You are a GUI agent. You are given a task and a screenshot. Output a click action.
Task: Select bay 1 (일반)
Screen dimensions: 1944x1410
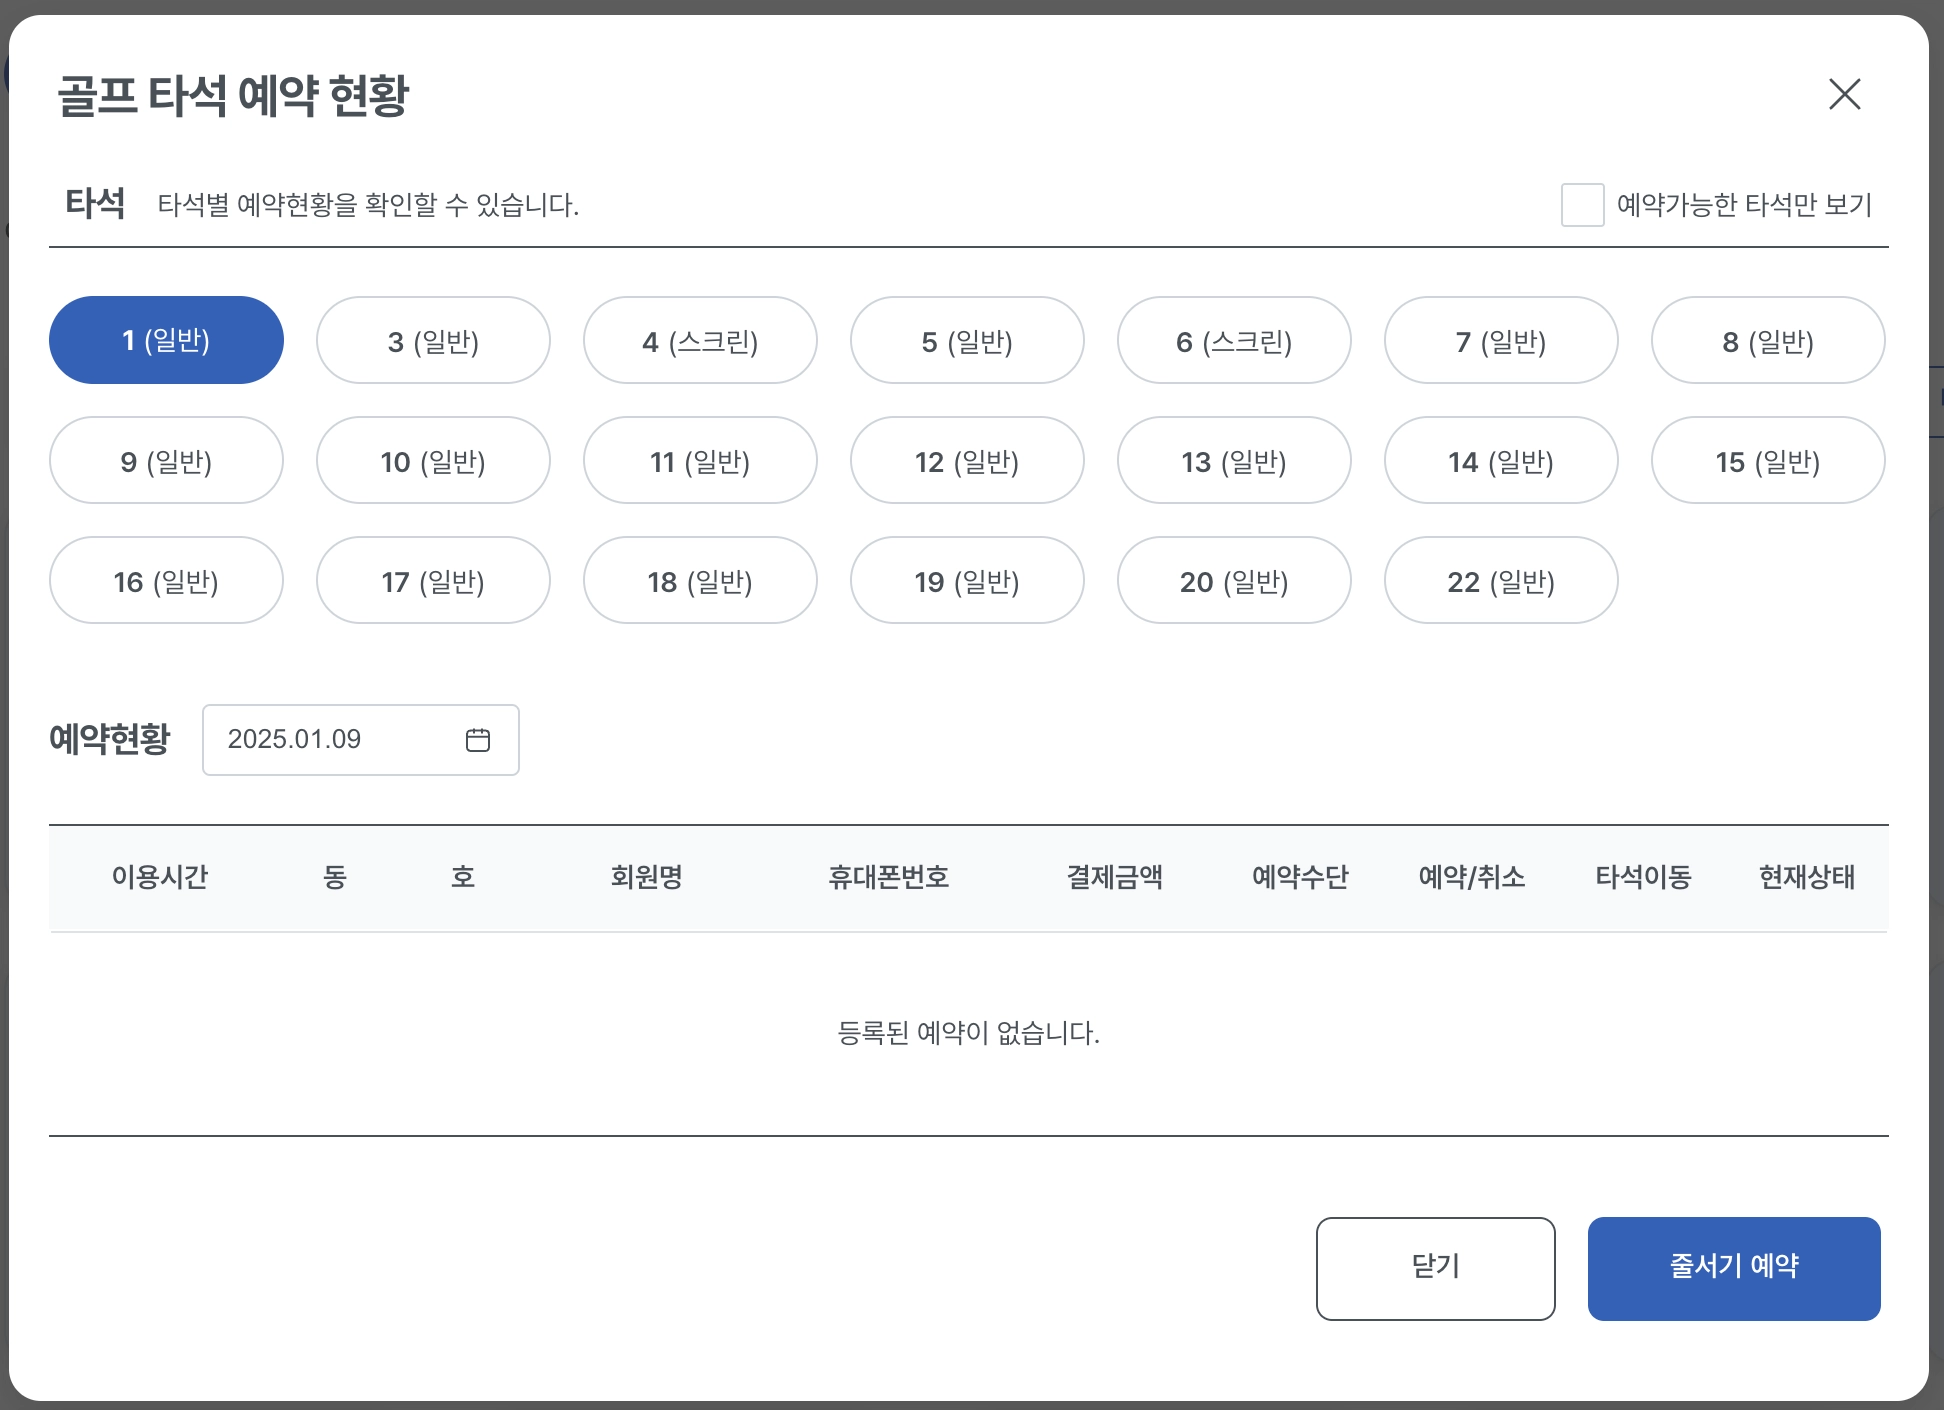tap(166, 341)
